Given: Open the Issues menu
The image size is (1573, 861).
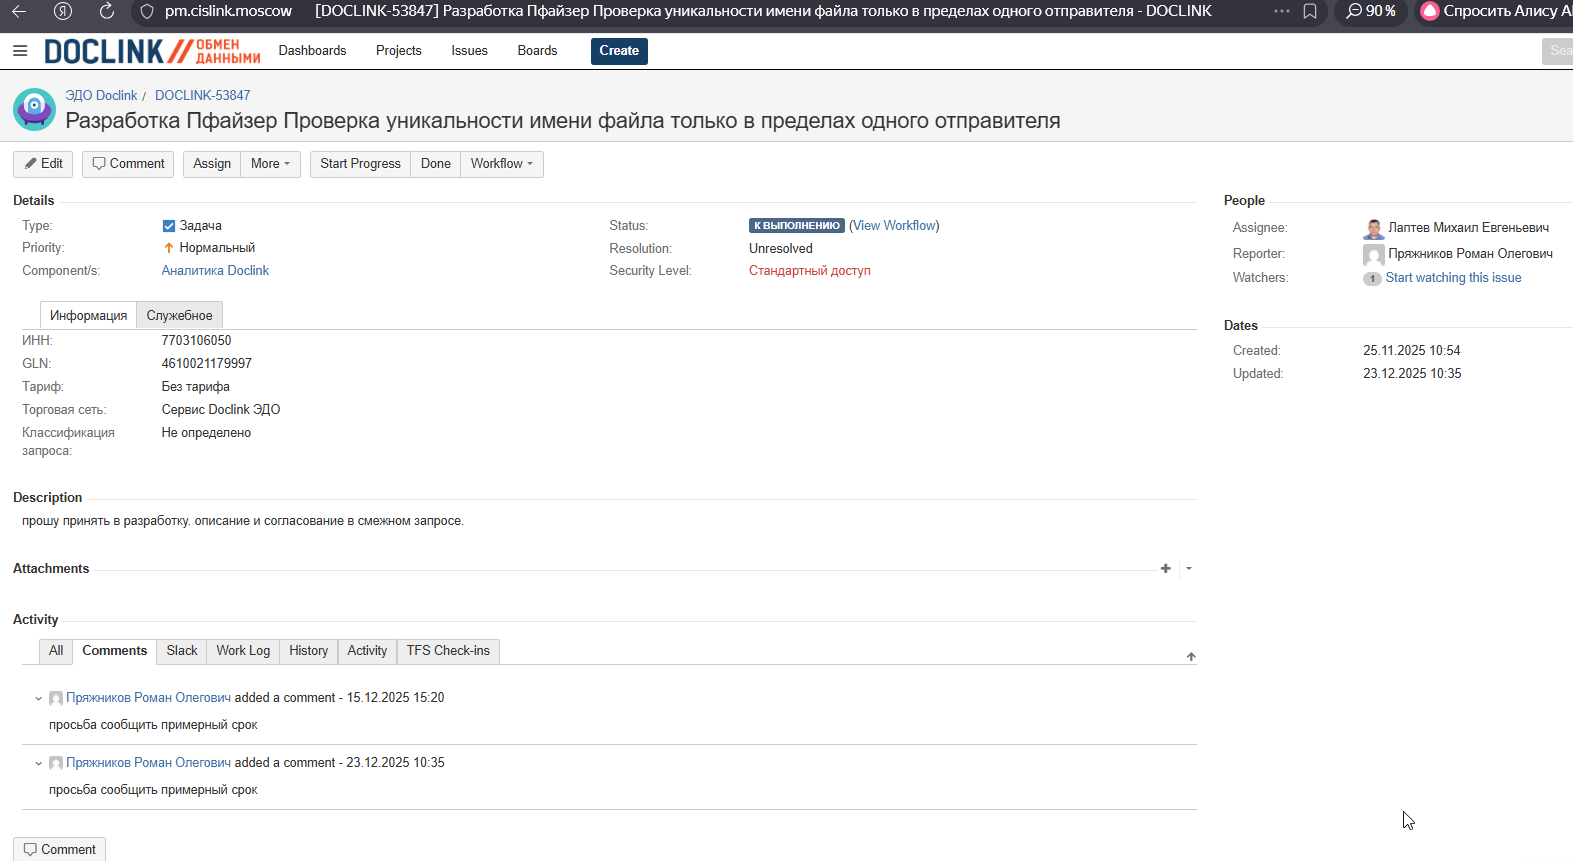Looking at the screenshot, I should pyautogui.click(x=469, y=51).
